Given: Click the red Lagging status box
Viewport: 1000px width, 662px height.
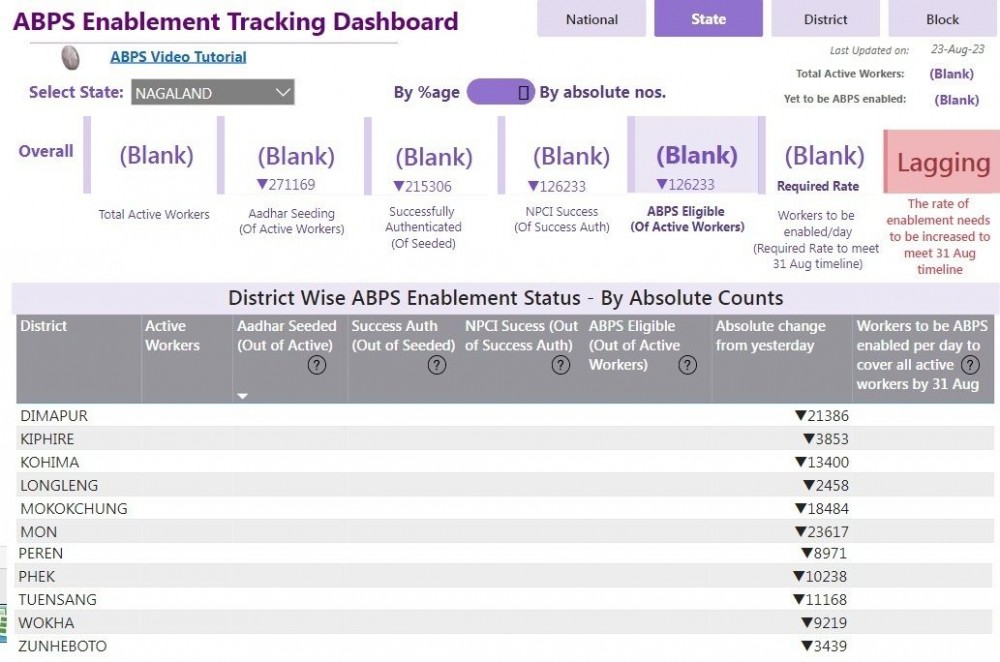Looking at the screenshot, I should click(x=942, y=162).
